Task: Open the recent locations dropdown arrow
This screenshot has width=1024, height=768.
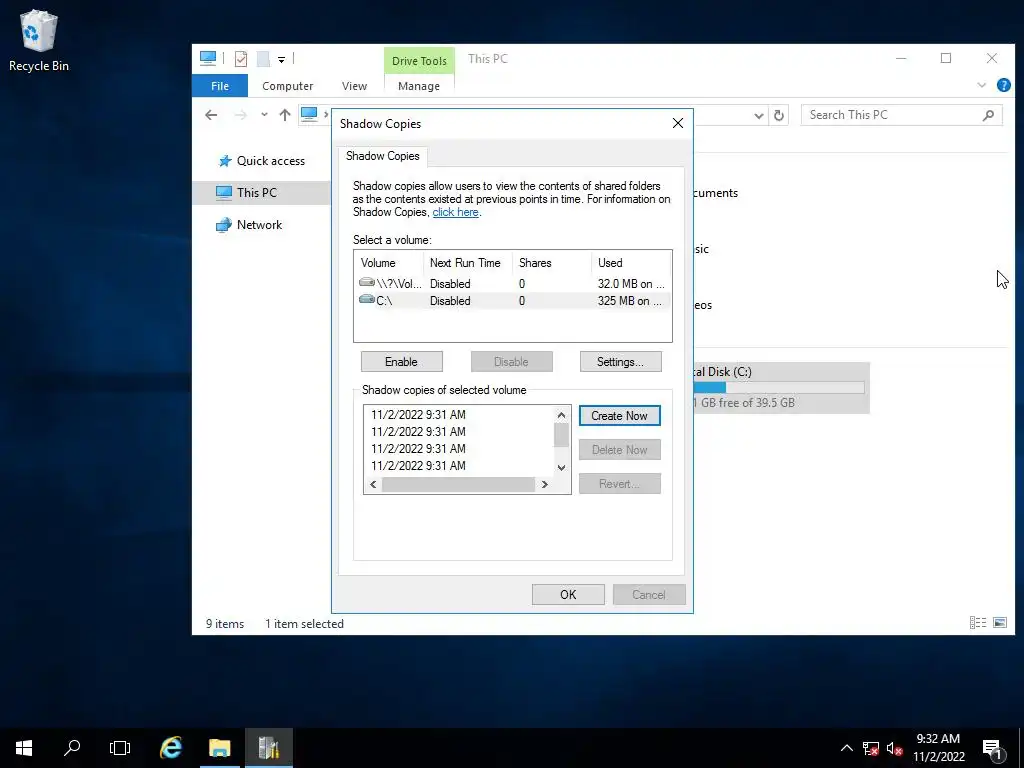Action: click(x=264, y=115)
